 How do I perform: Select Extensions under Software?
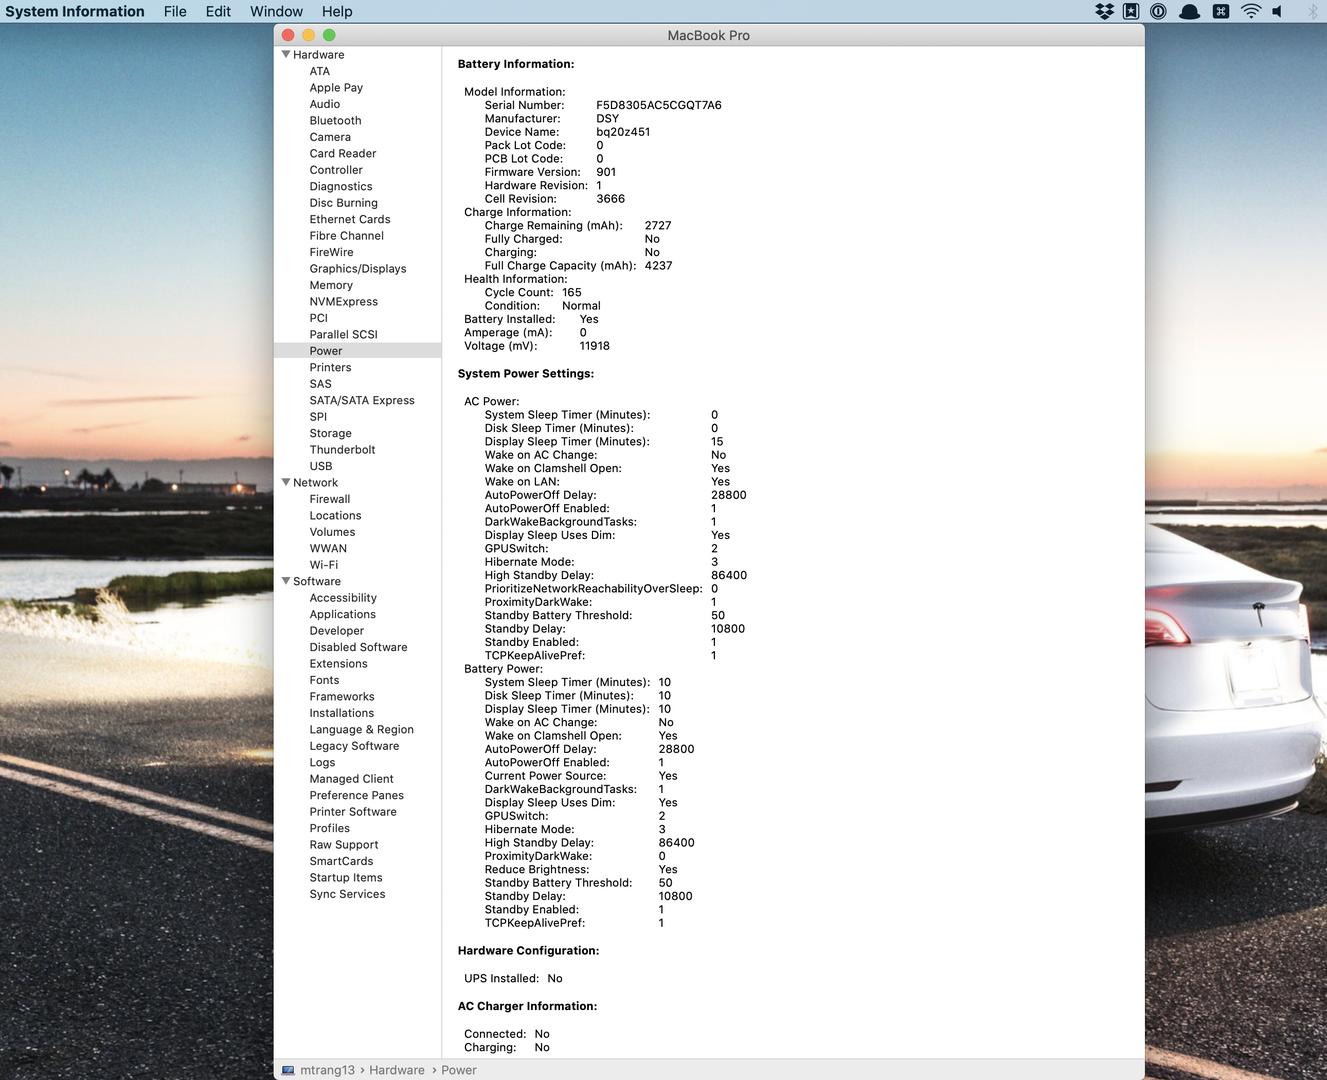coord(339,664)
